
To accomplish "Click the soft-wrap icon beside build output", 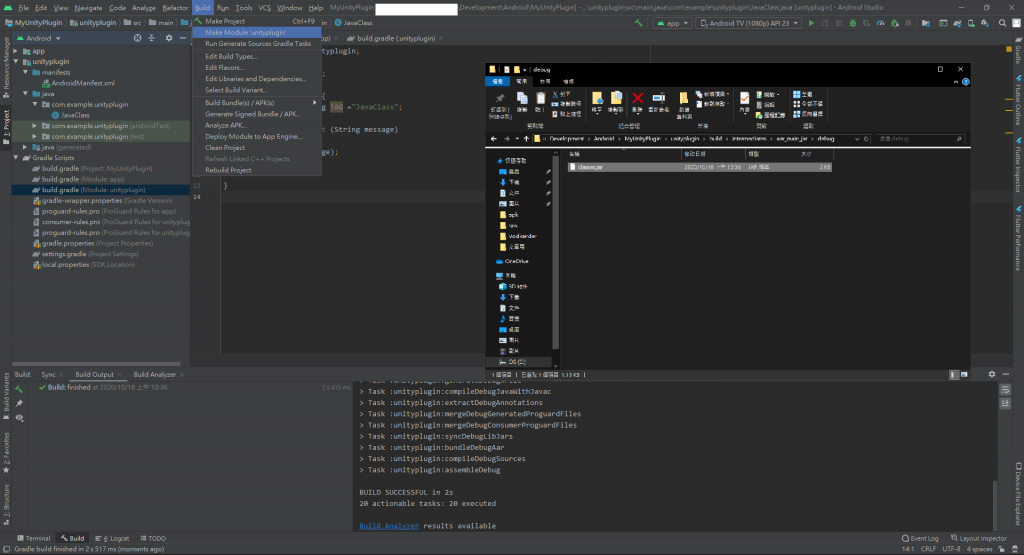I will click(1006, 390).
